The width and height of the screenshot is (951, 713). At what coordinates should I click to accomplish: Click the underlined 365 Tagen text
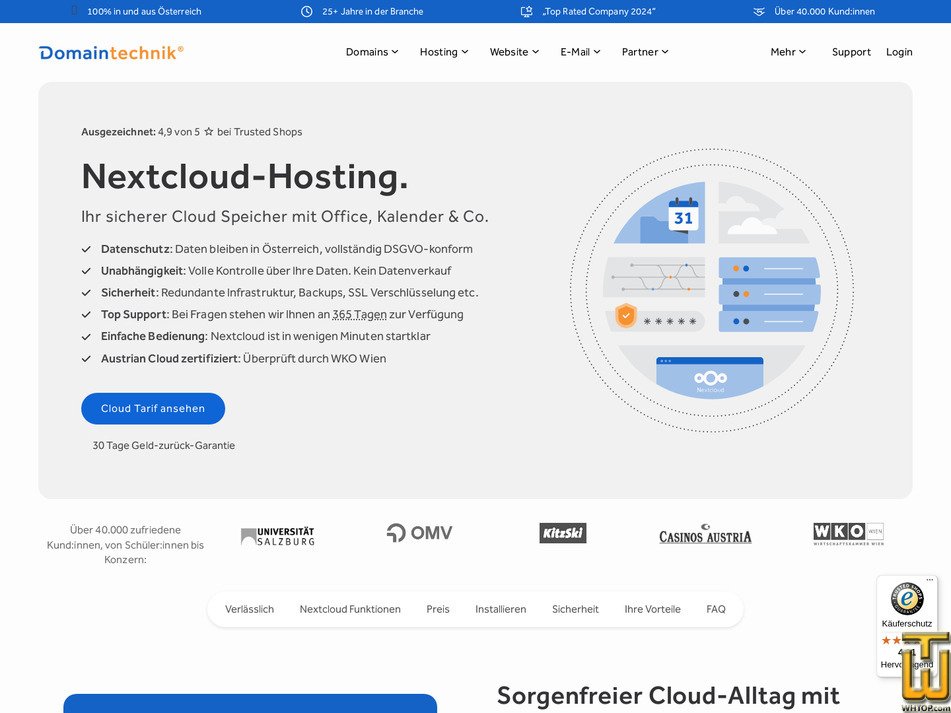click(360, 315)
